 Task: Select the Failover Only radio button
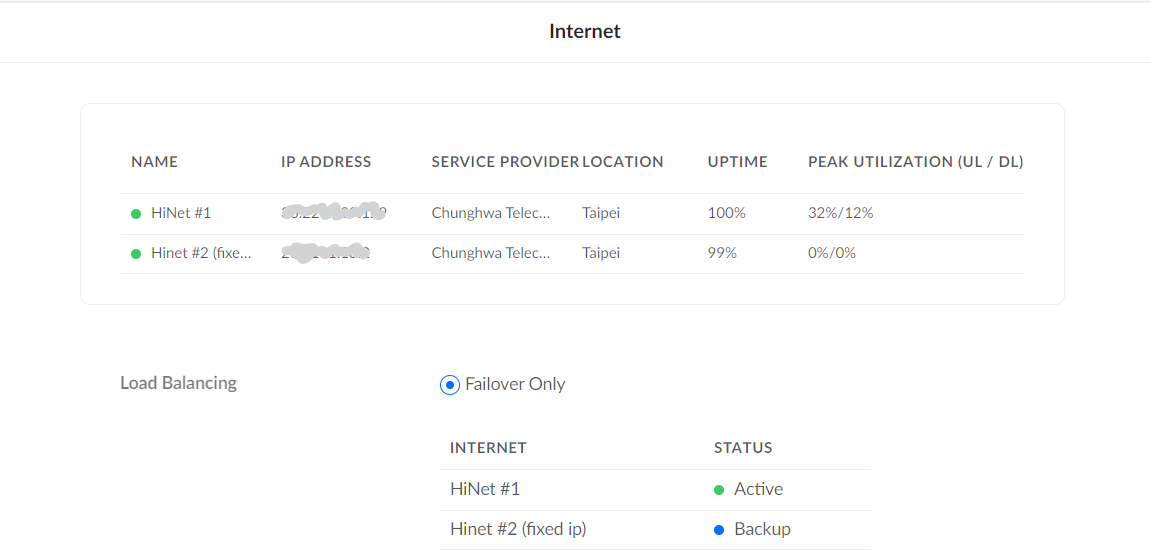tap(450, 385)
